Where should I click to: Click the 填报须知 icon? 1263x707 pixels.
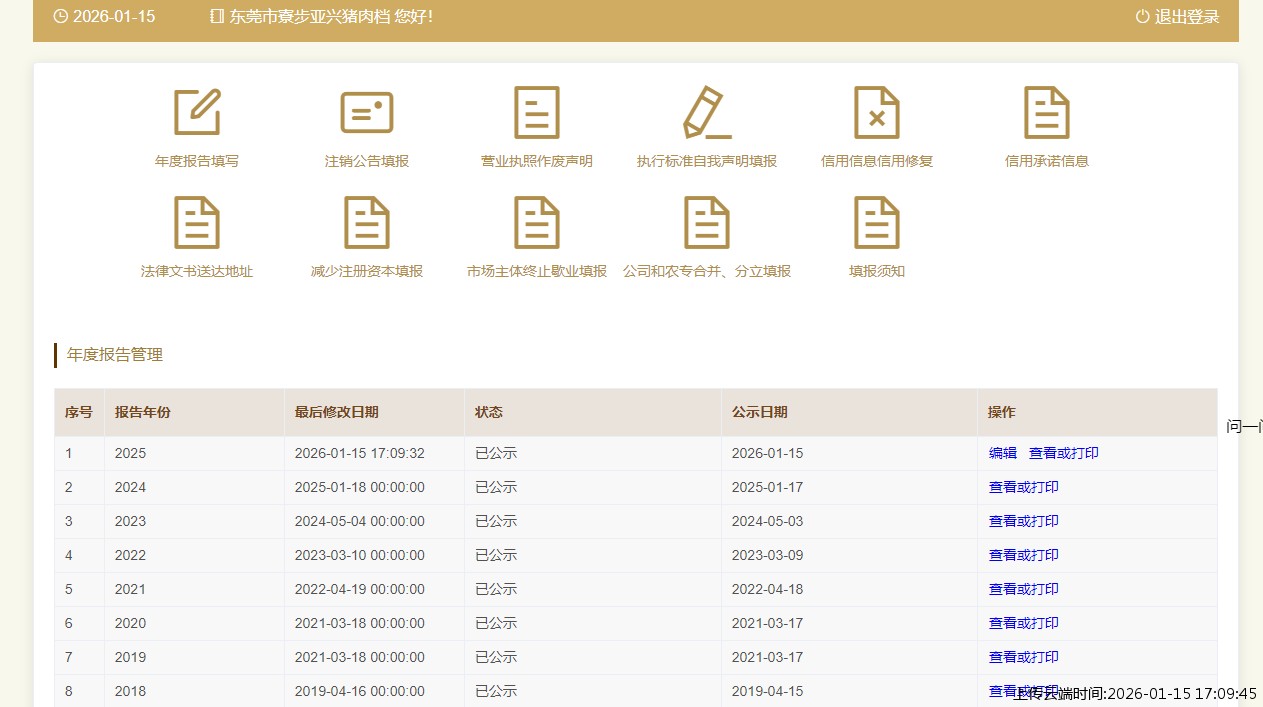(x=877, y=222)
